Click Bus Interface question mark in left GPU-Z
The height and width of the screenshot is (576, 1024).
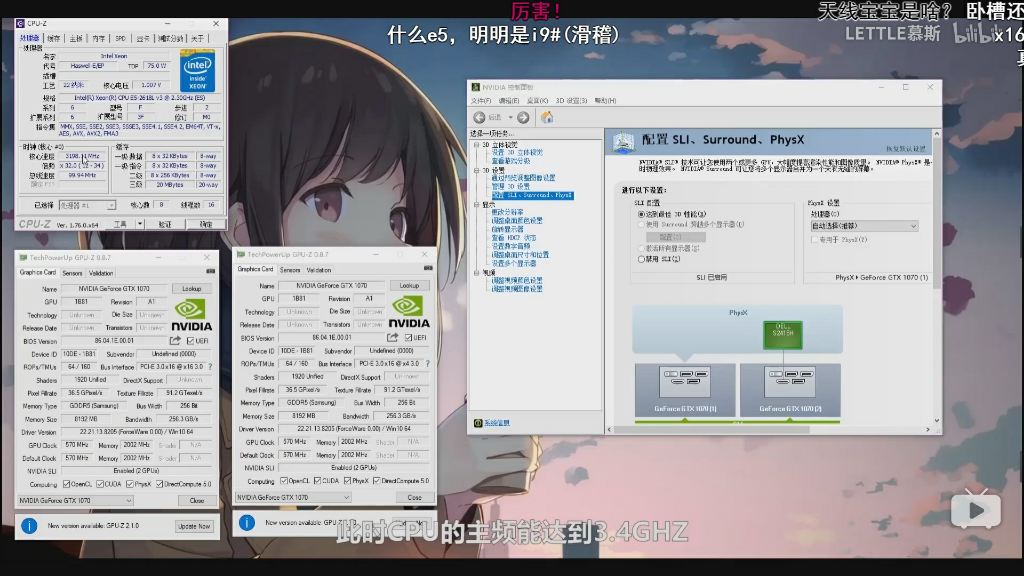(x=210, y=367)
